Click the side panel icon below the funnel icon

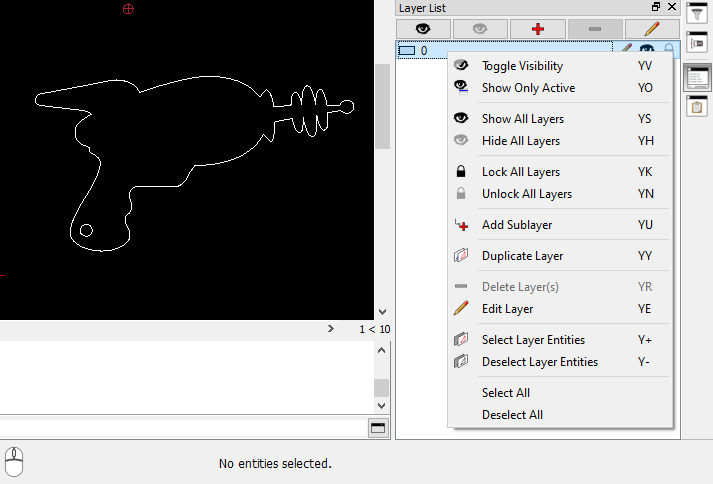pyautogui.click(x=697, y=42)
